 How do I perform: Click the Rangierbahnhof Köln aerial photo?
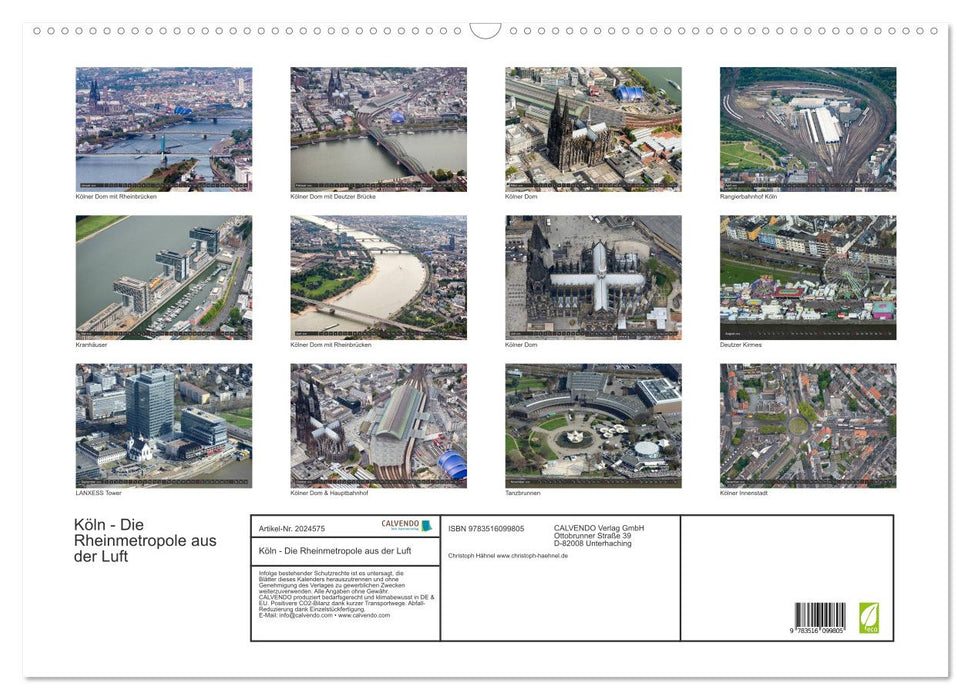click(807, 128)
